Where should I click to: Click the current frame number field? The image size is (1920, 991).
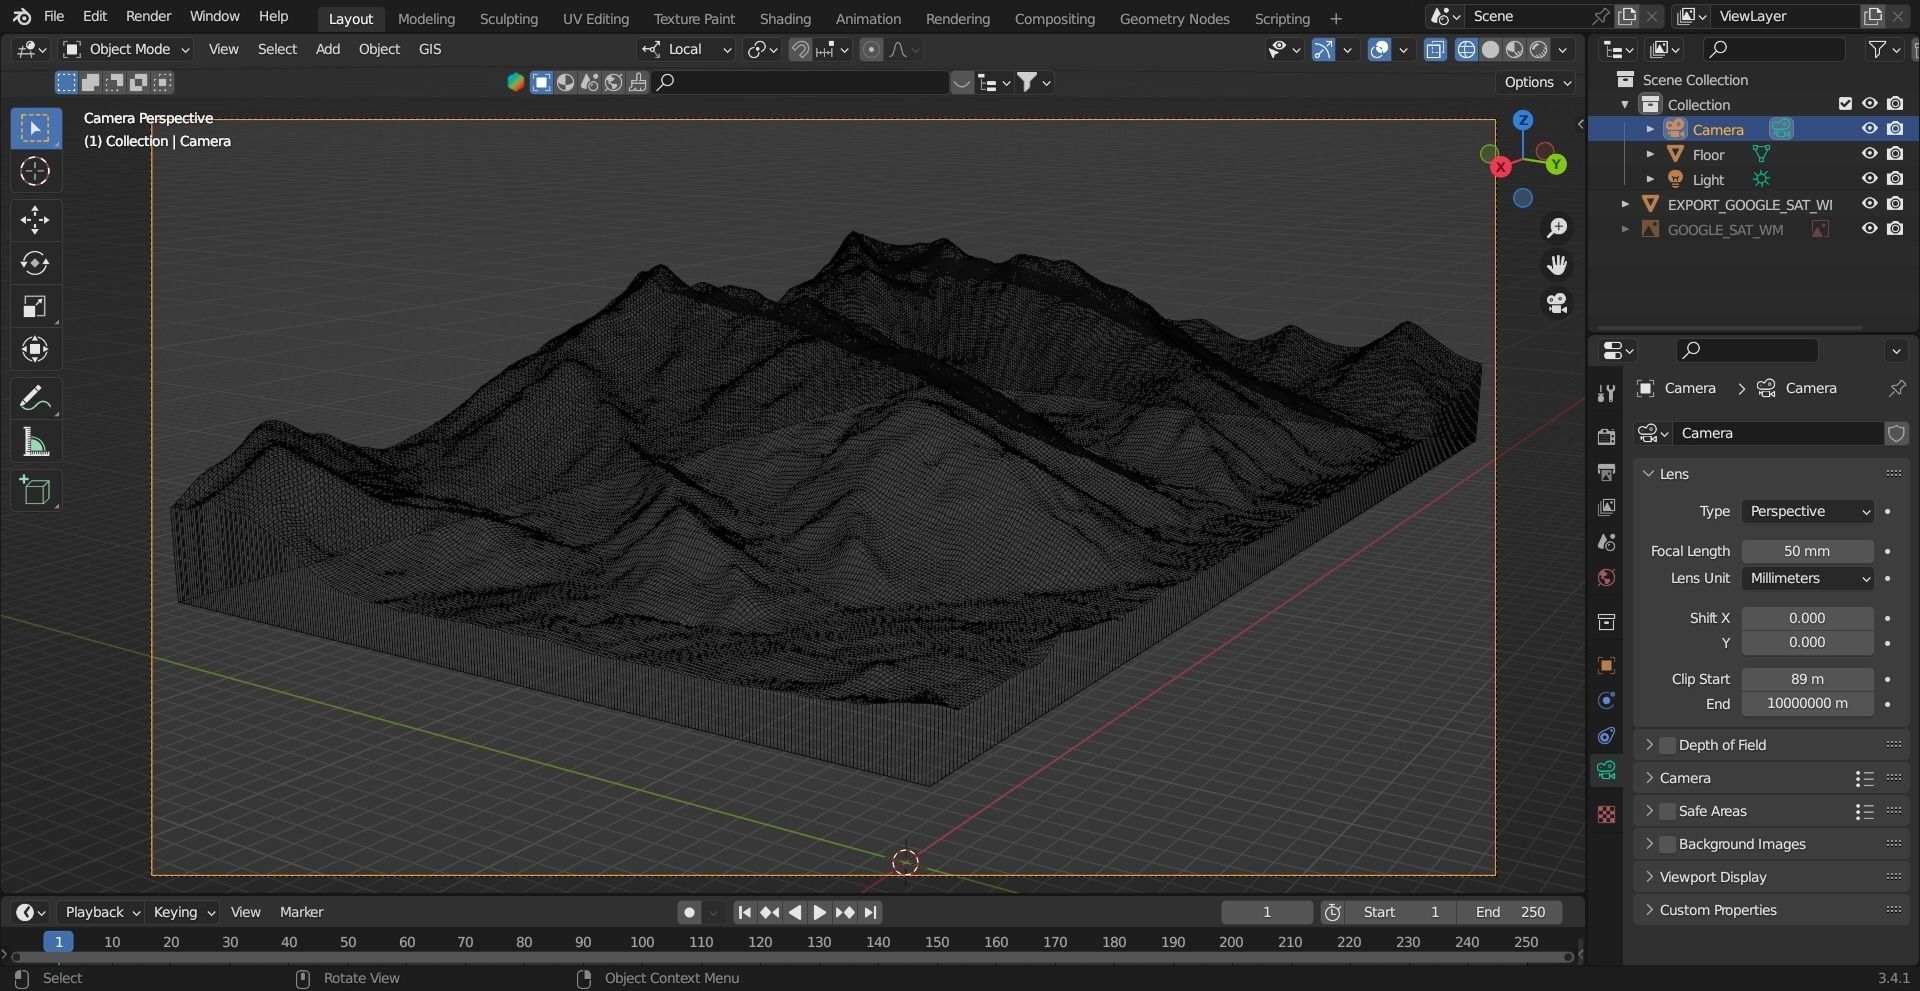click(x=1266, y=912)
